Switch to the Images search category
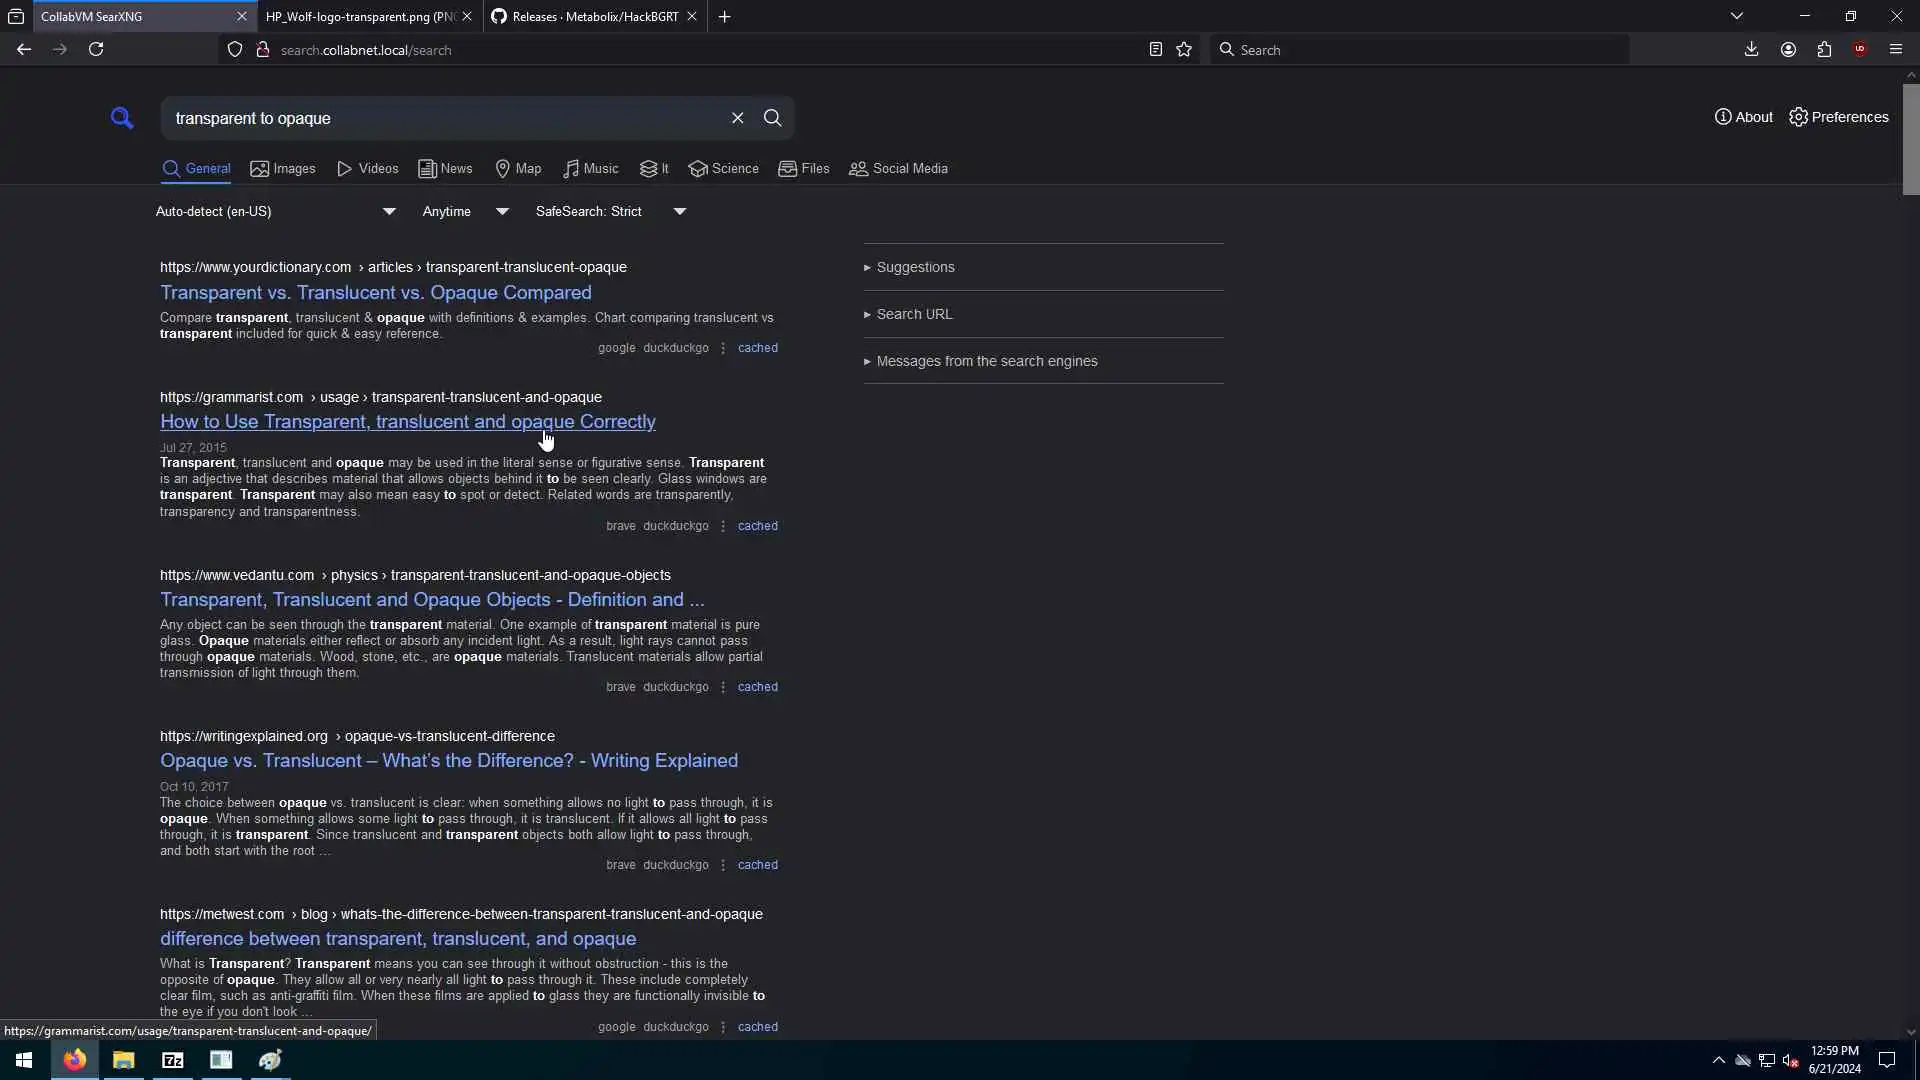Viewport: 1920px width, 1080px height. point(283,169)
